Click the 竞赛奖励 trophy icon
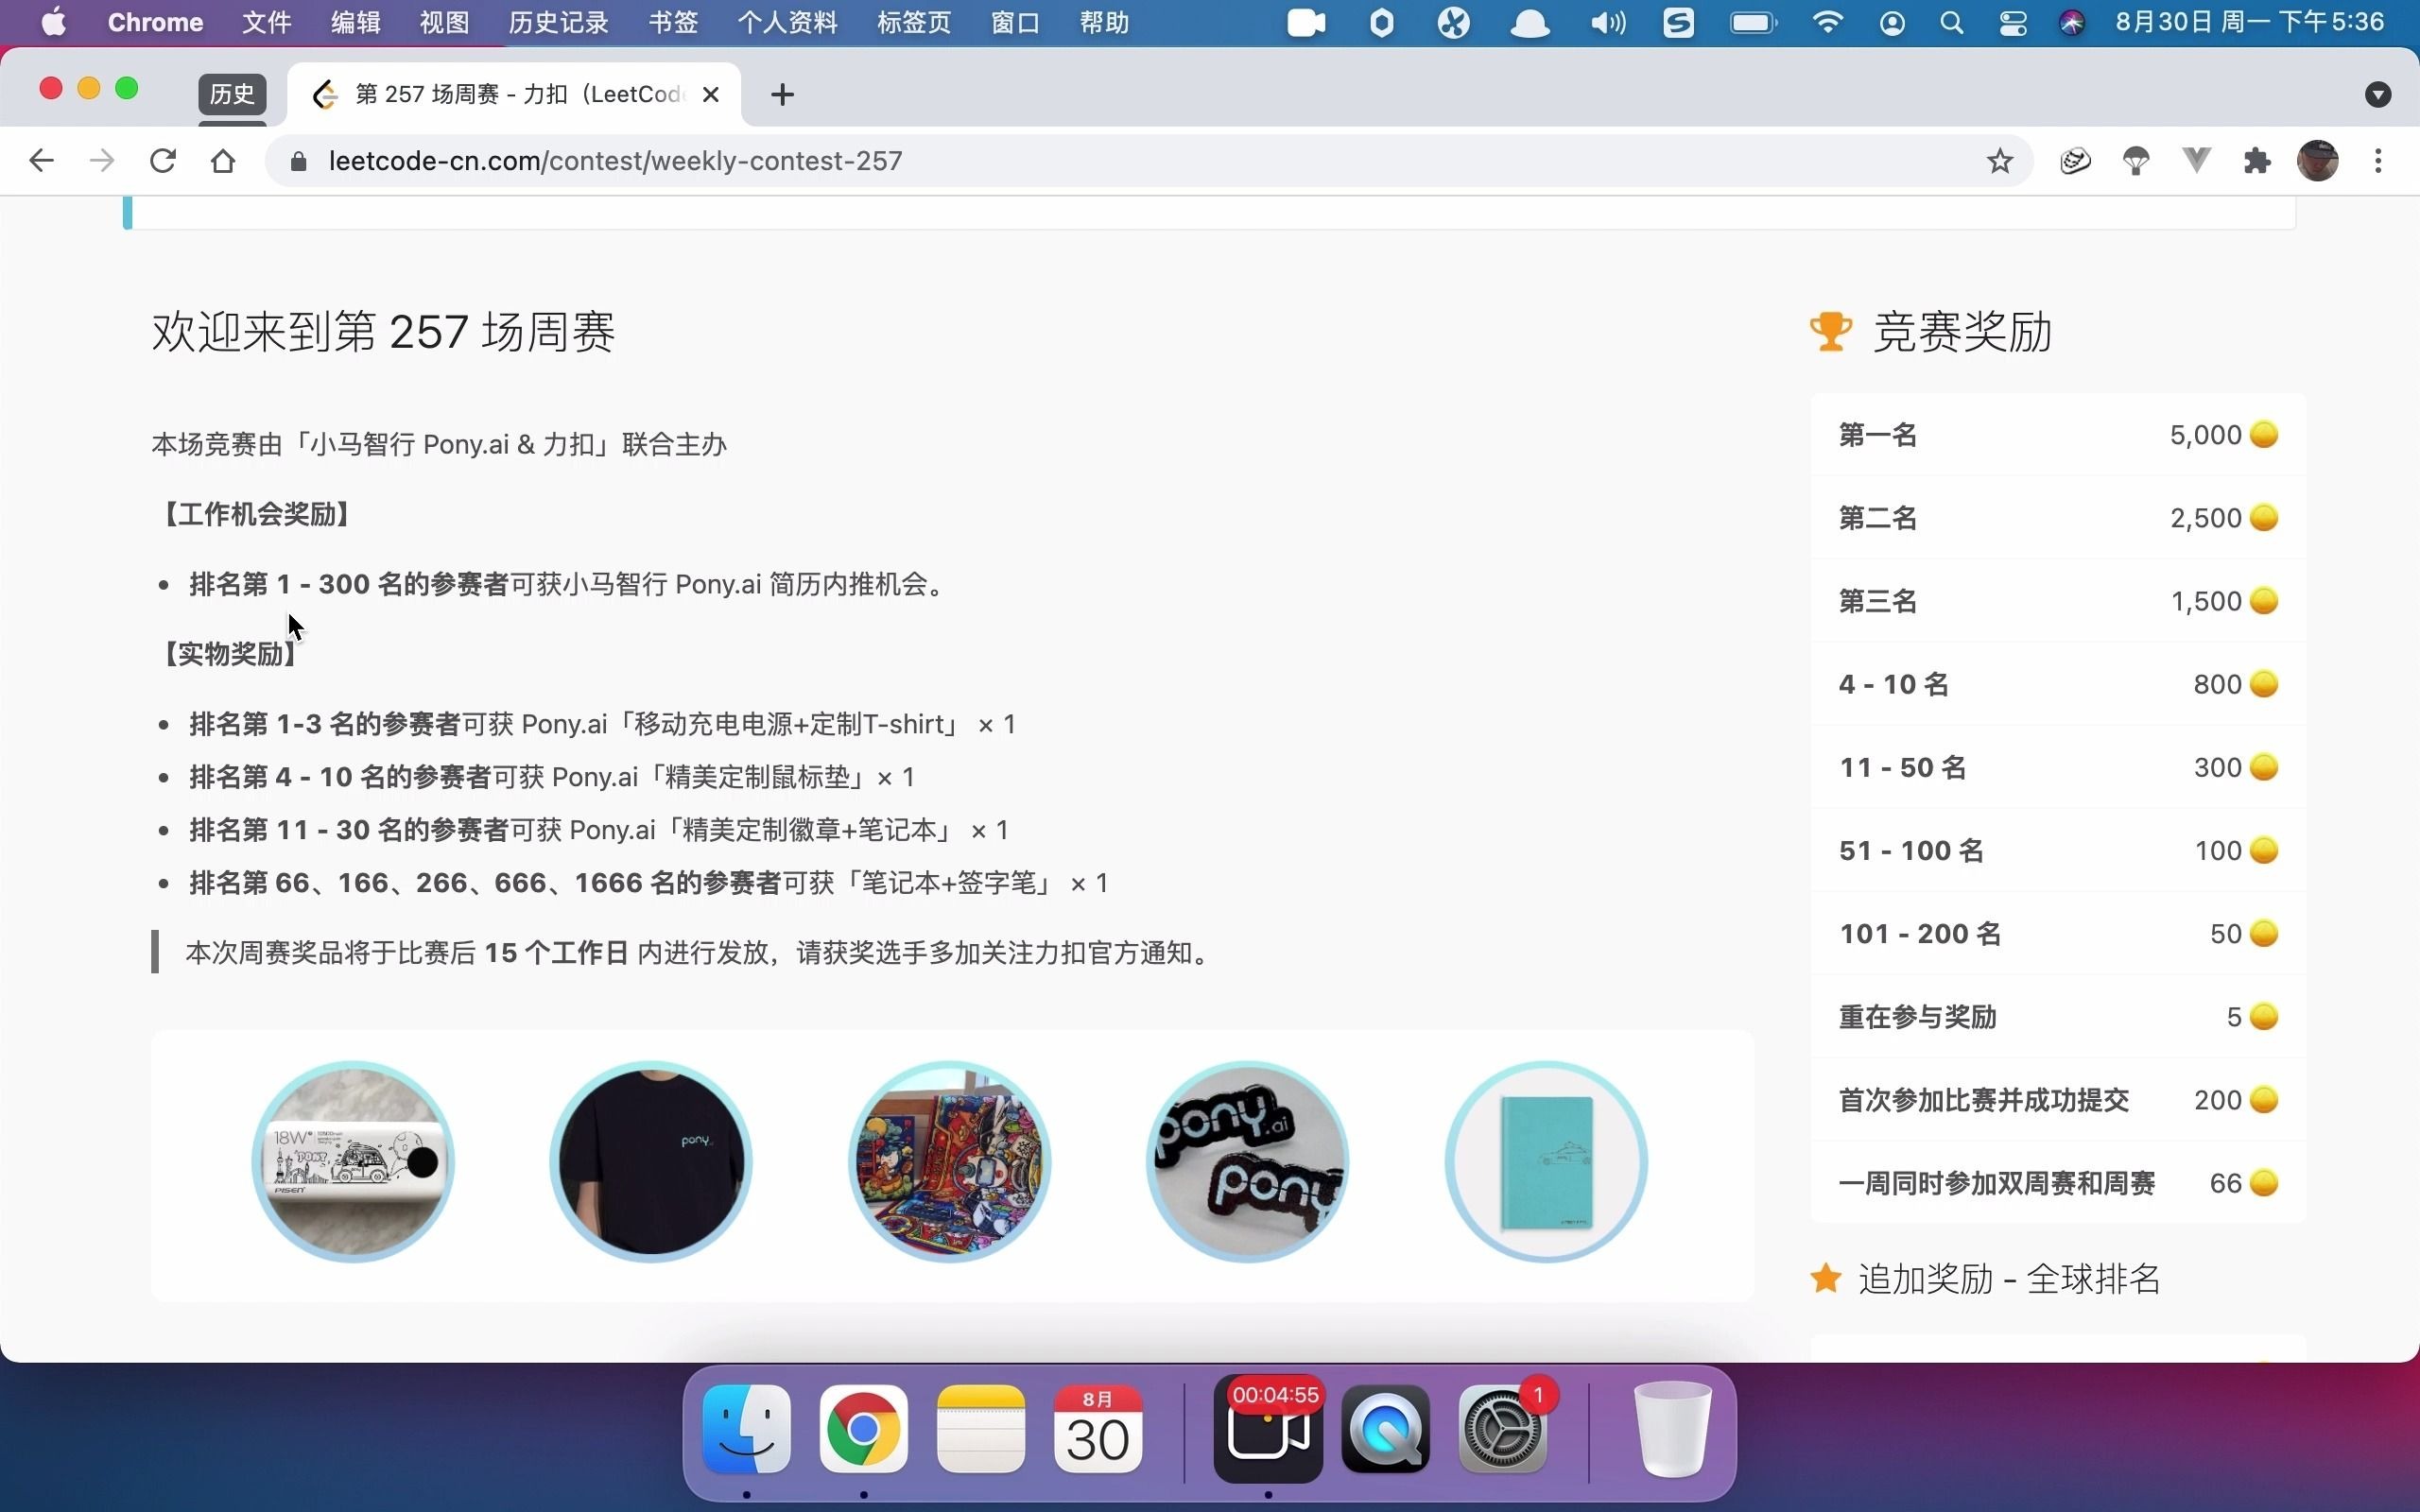 pos(1831,331)
